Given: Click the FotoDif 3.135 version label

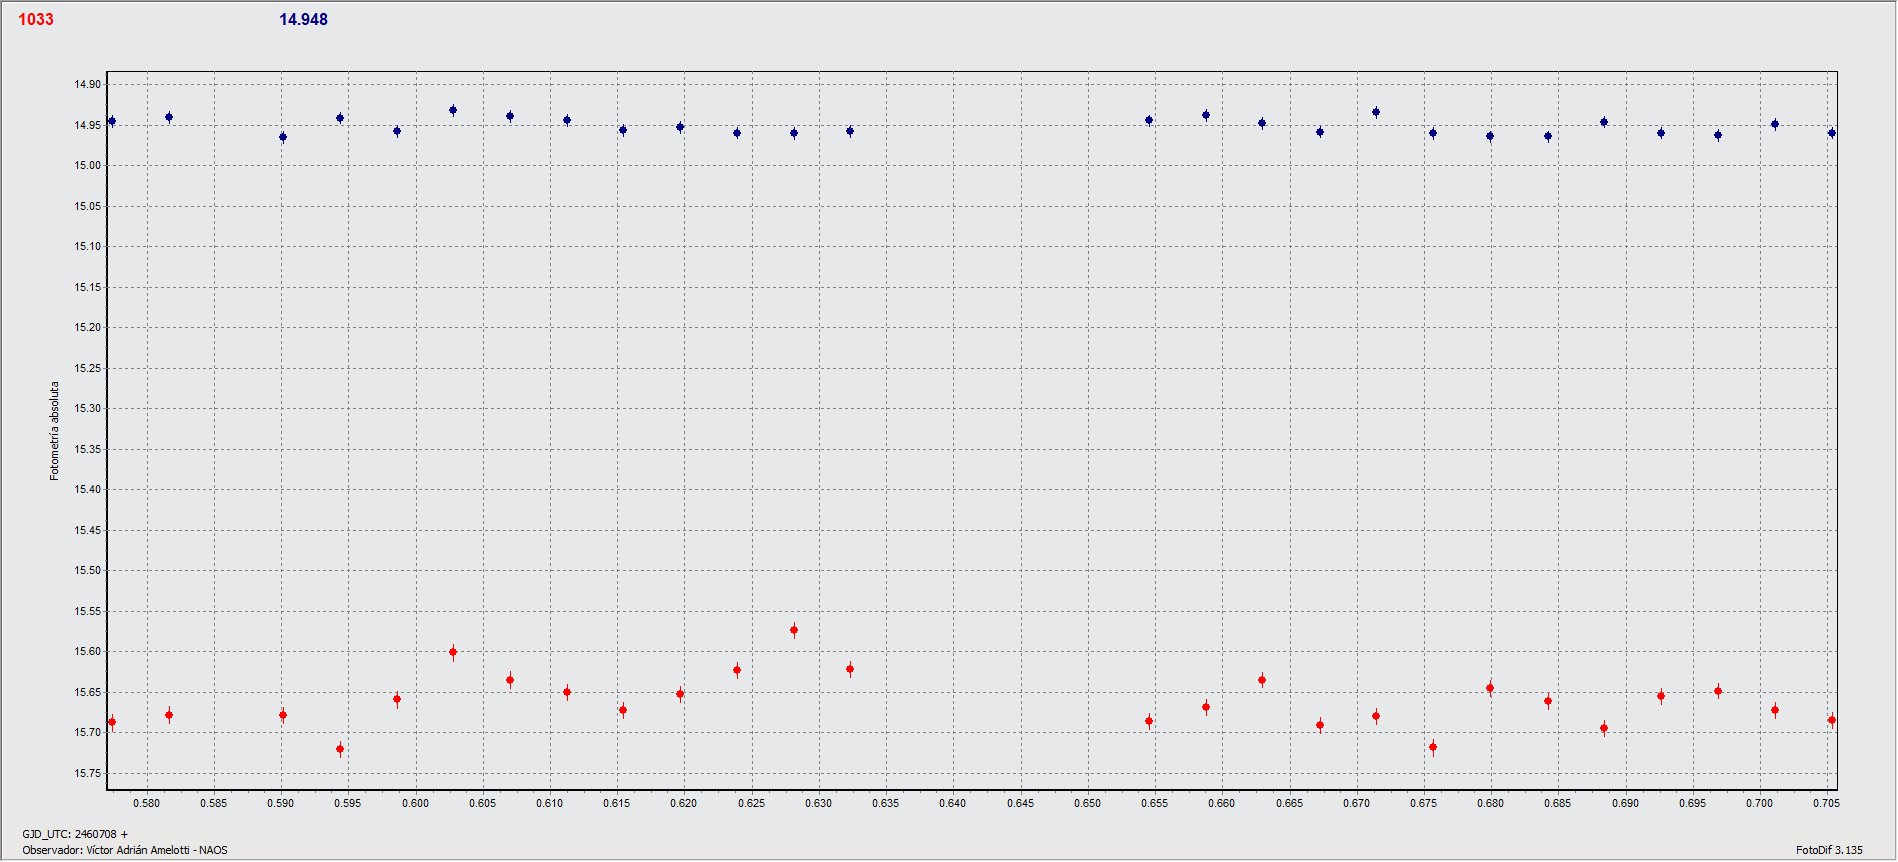Looking at the screenshot, I should [1829, 850].
